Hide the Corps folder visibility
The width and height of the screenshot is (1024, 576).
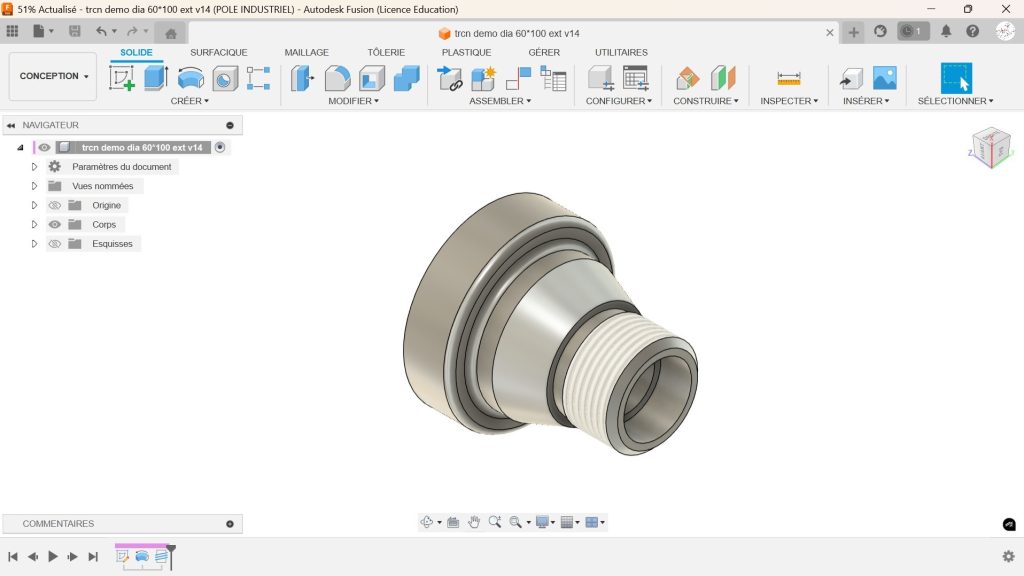pyautogui.click(x=55, y=225)
